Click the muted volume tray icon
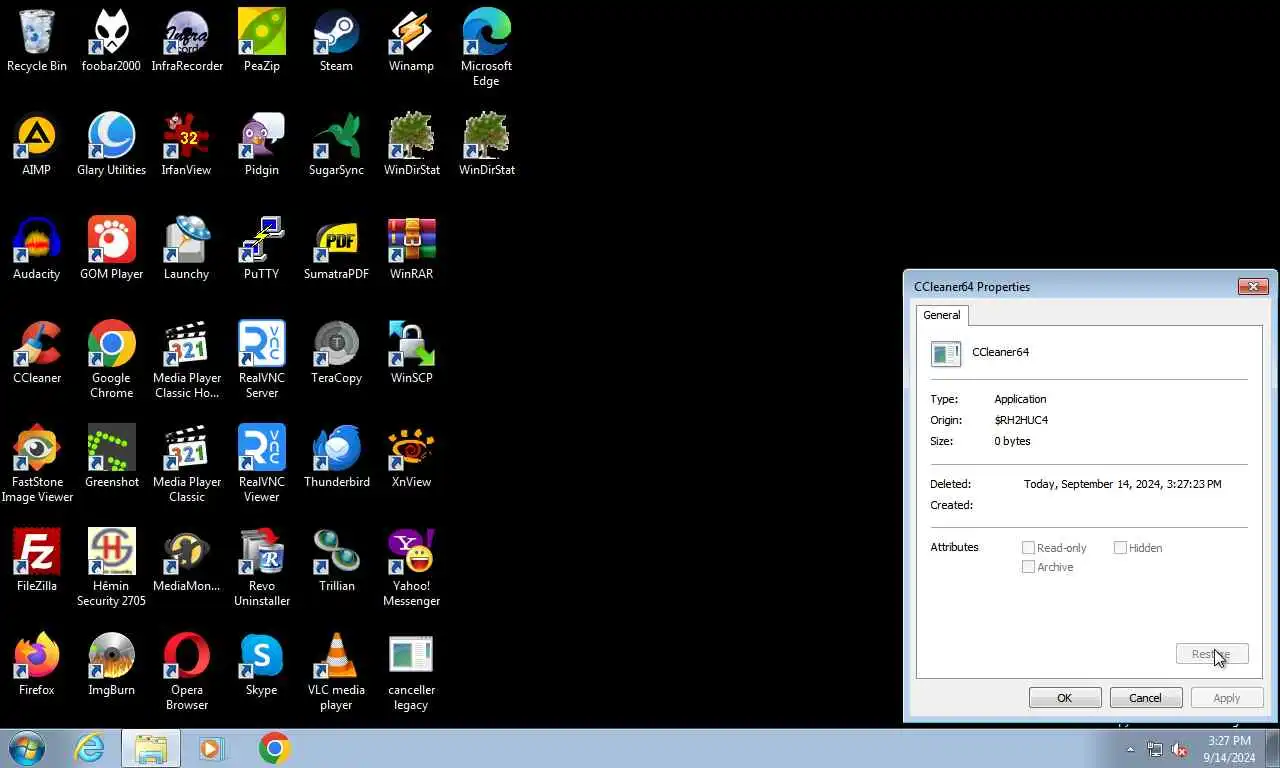 pyautogui.click(x=1179, y=749)
